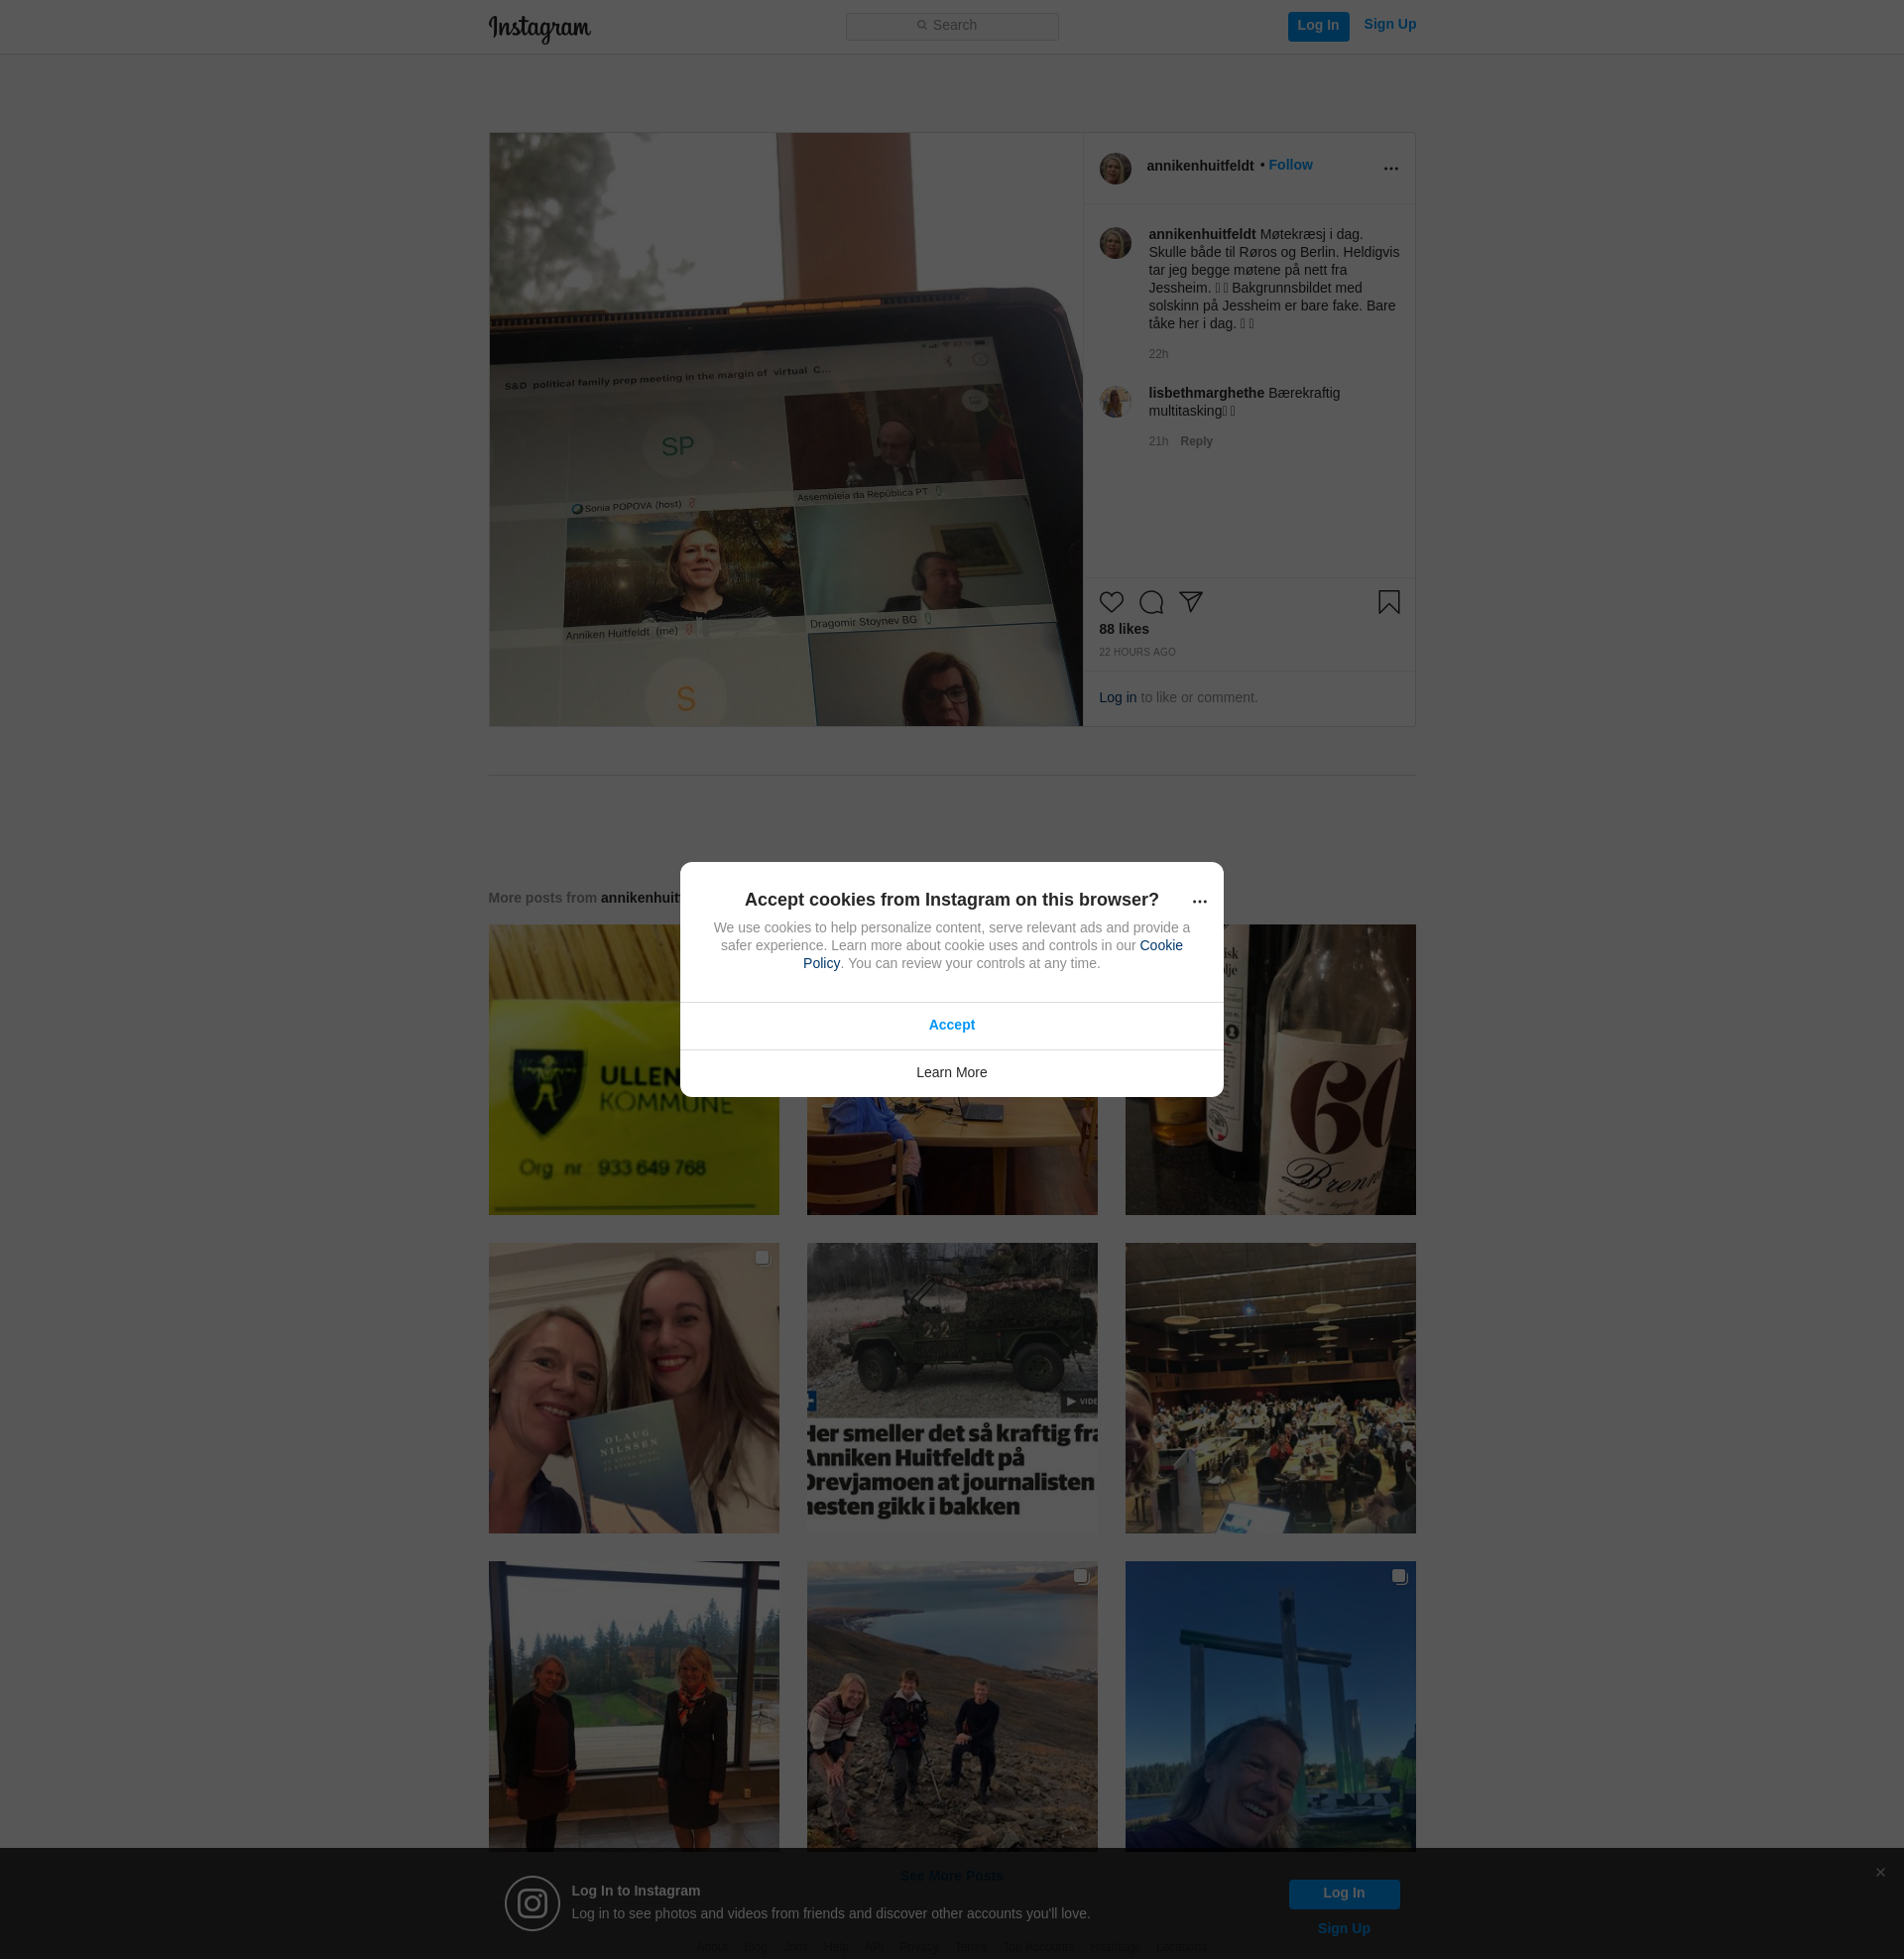Open the selfie with wooden cross thumbnail
Viewport: 1904px width, 1959px height.
click(x=1269, y=1706)
